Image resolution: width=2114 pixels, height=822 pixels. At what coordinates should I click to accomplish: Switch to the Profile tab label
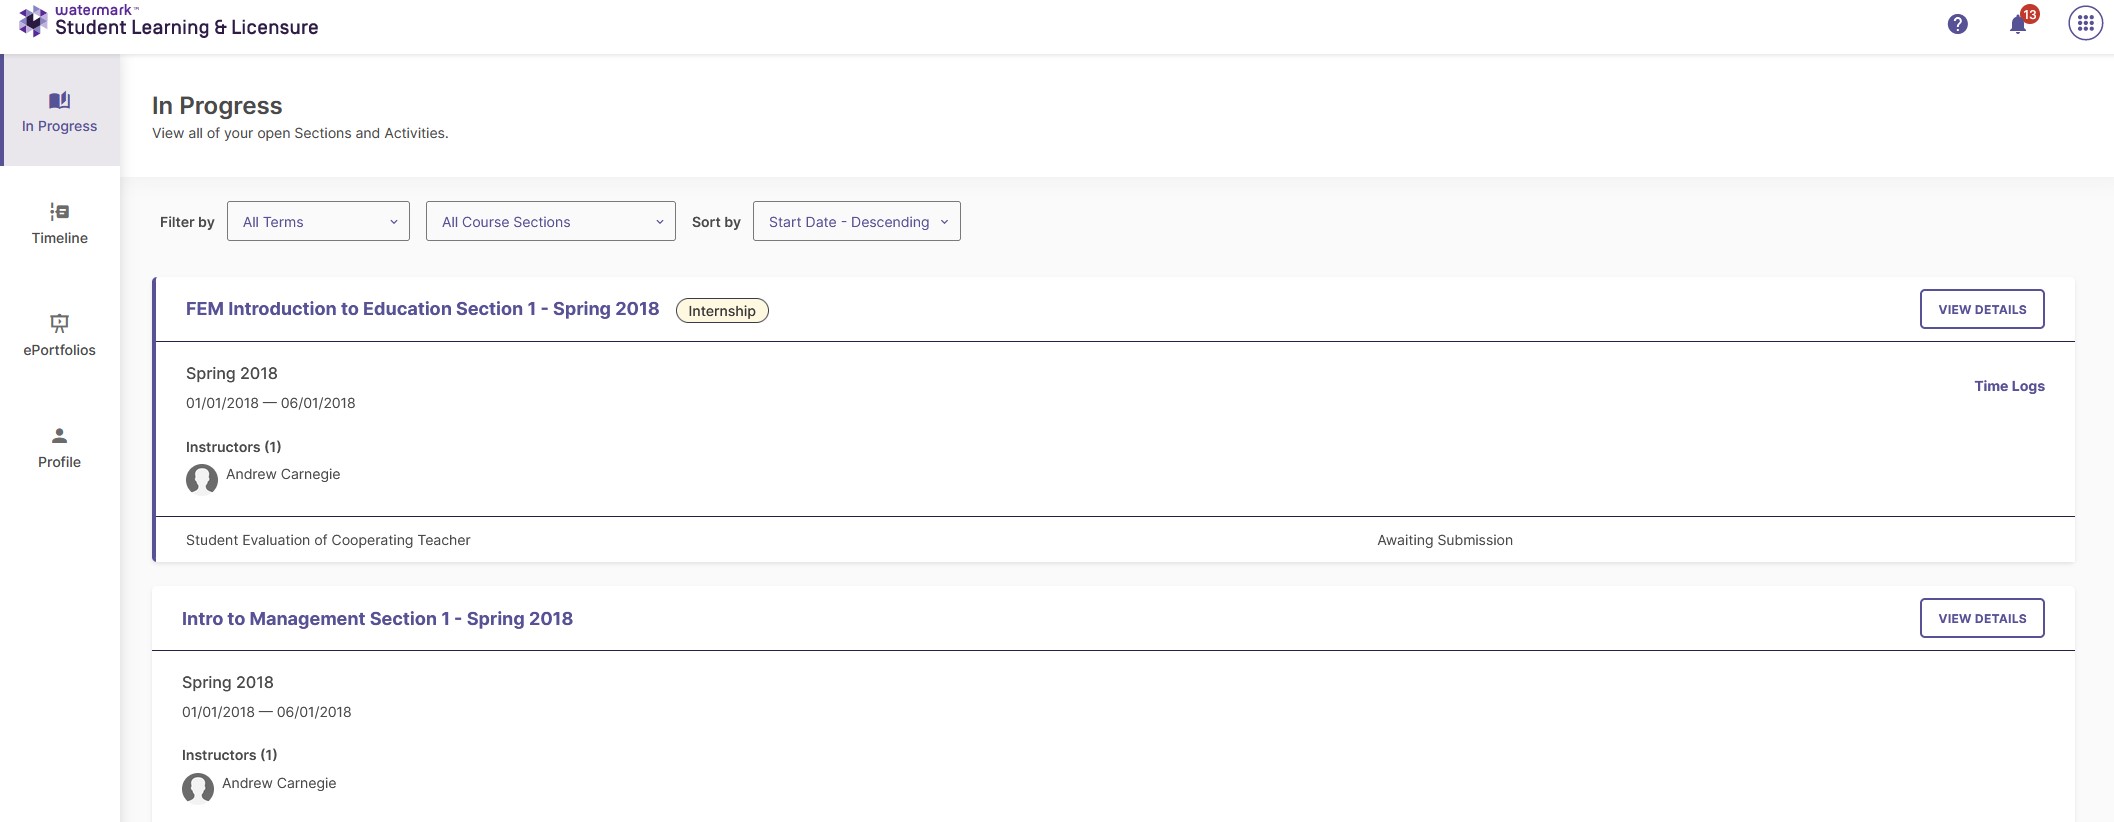click(60, 462)
